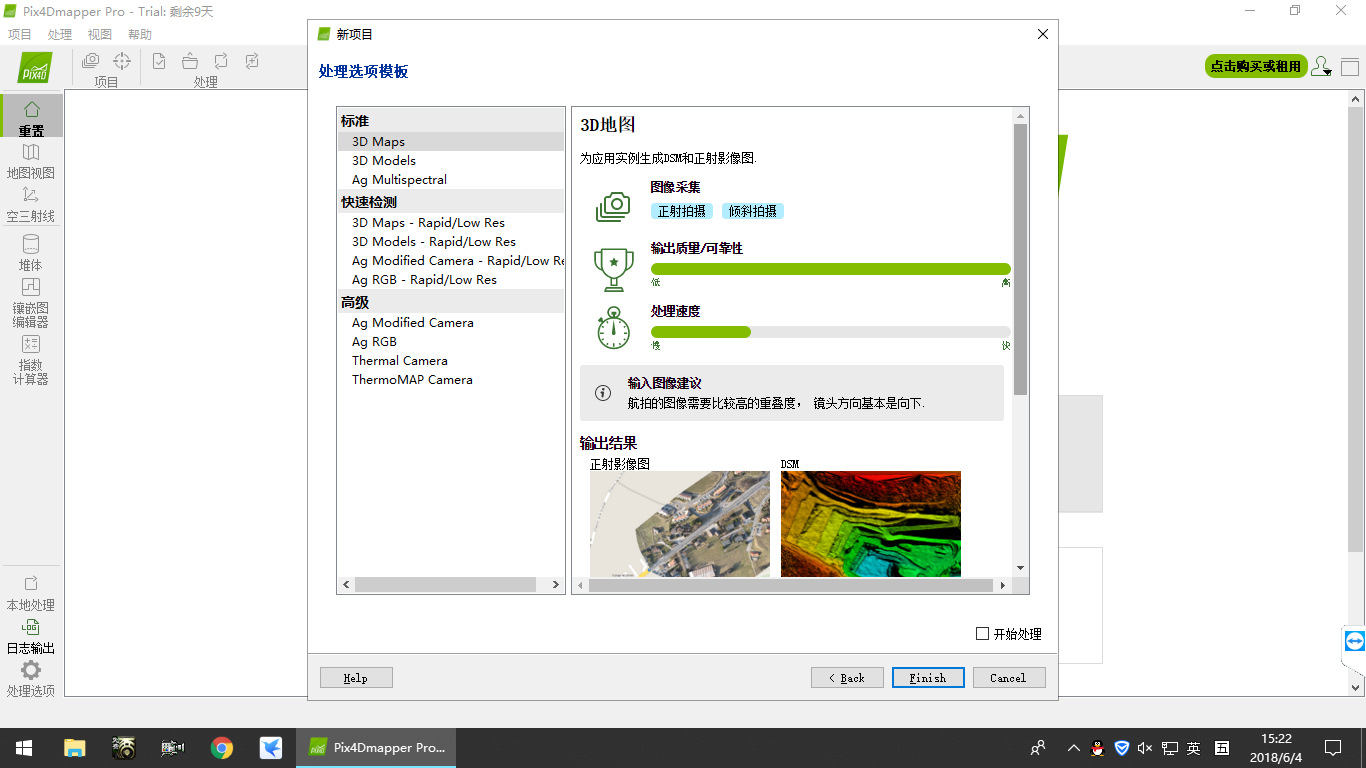The image size is (1366, 768).
Task: Open the Index Calculator 指数计算器 view
Action: pyautogui.click(x=31, y=360)
